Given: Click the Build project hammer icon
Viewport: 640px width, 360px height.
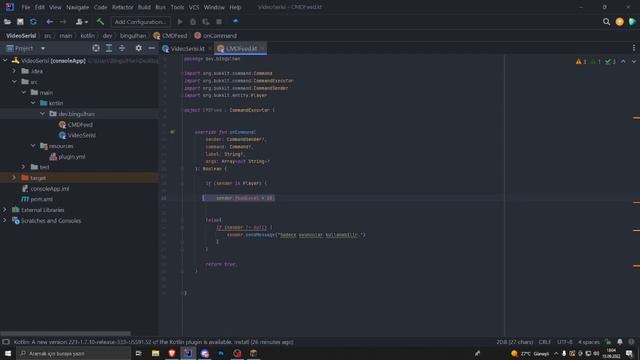Looking at the screenshot, I should pos(100,22).
